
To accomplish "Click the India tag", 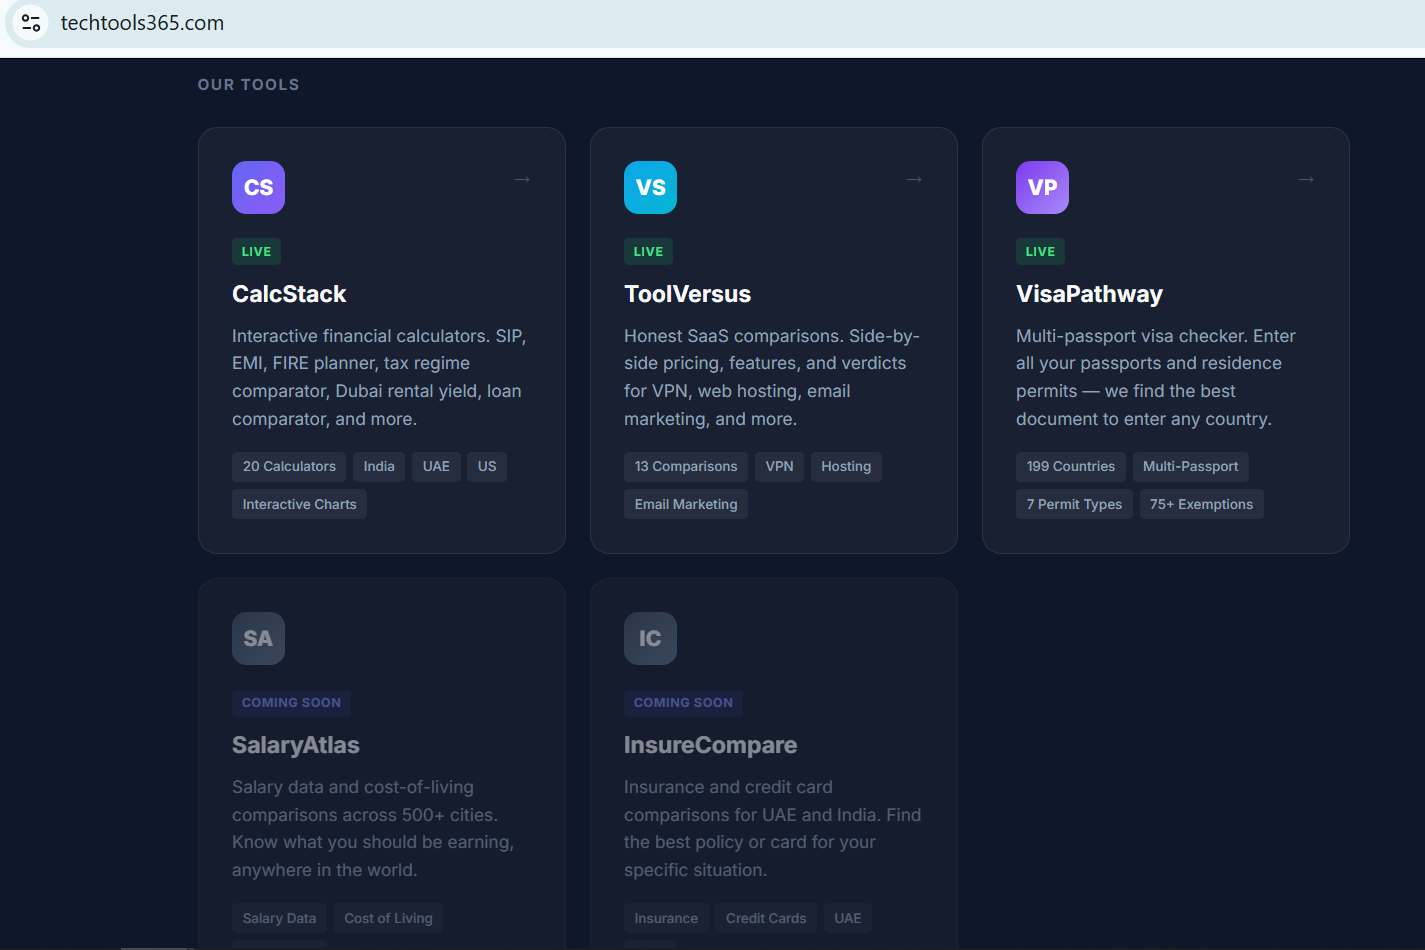I will [x=379, y=466].
